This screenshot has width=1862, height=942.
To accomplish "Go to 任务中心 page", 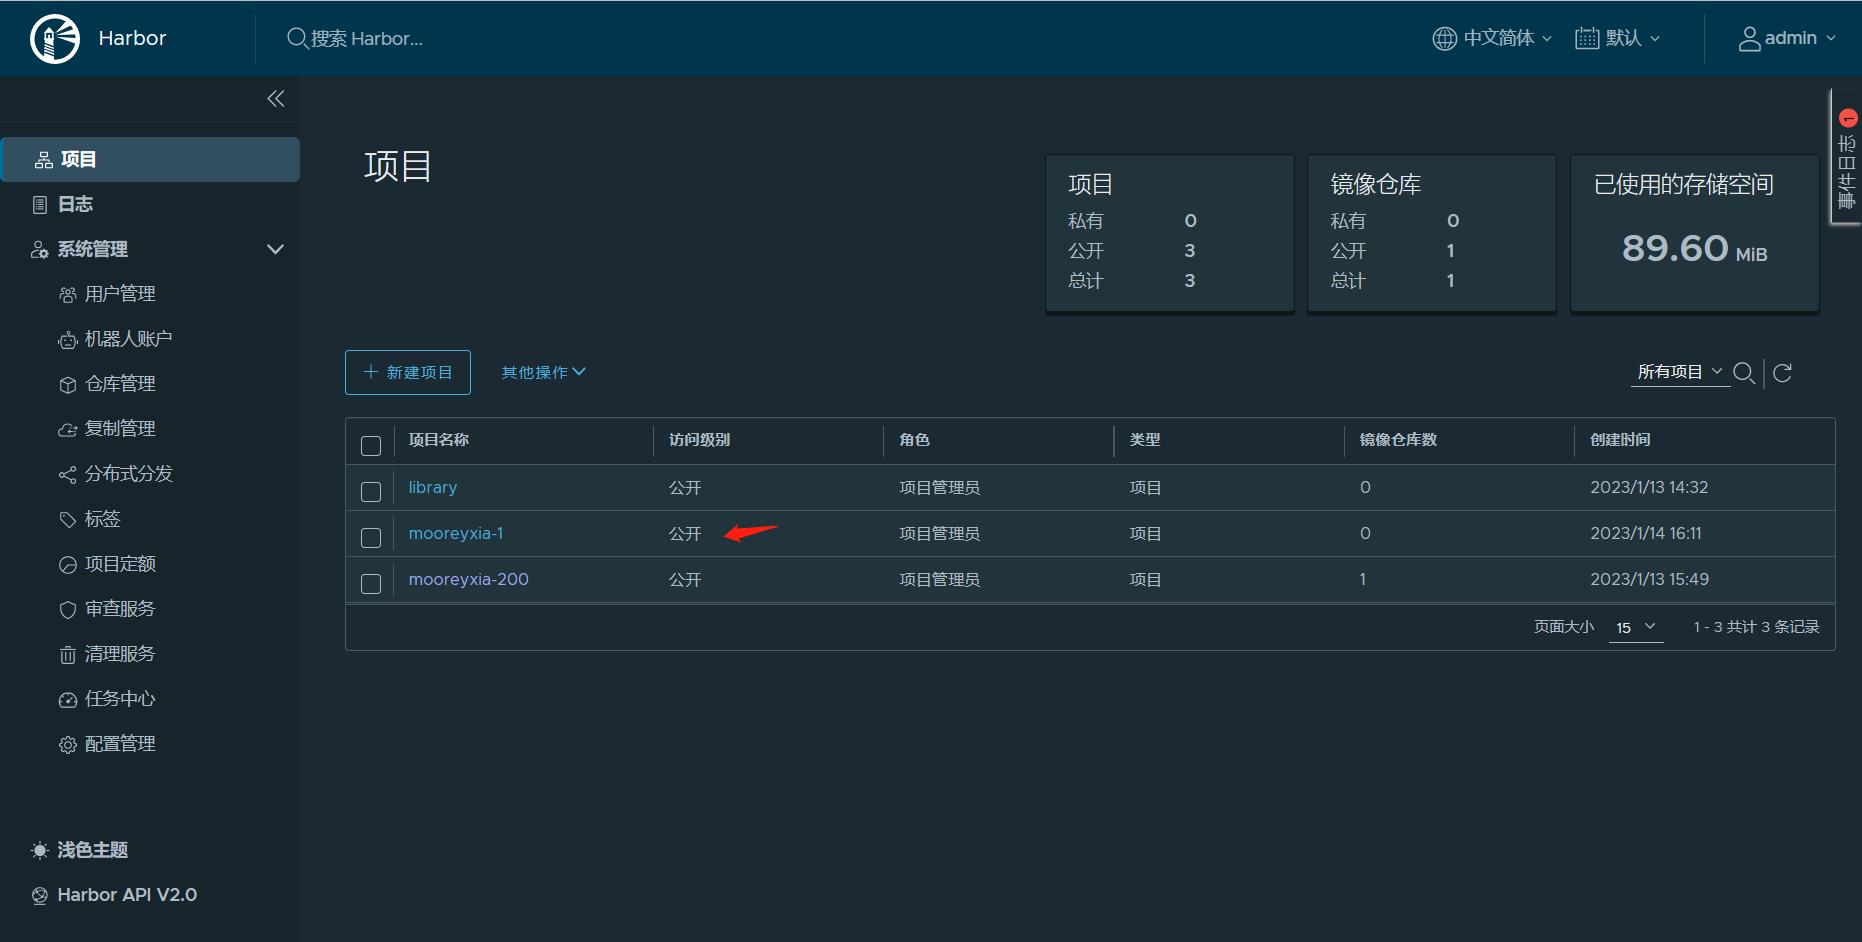I will (120, 699).
